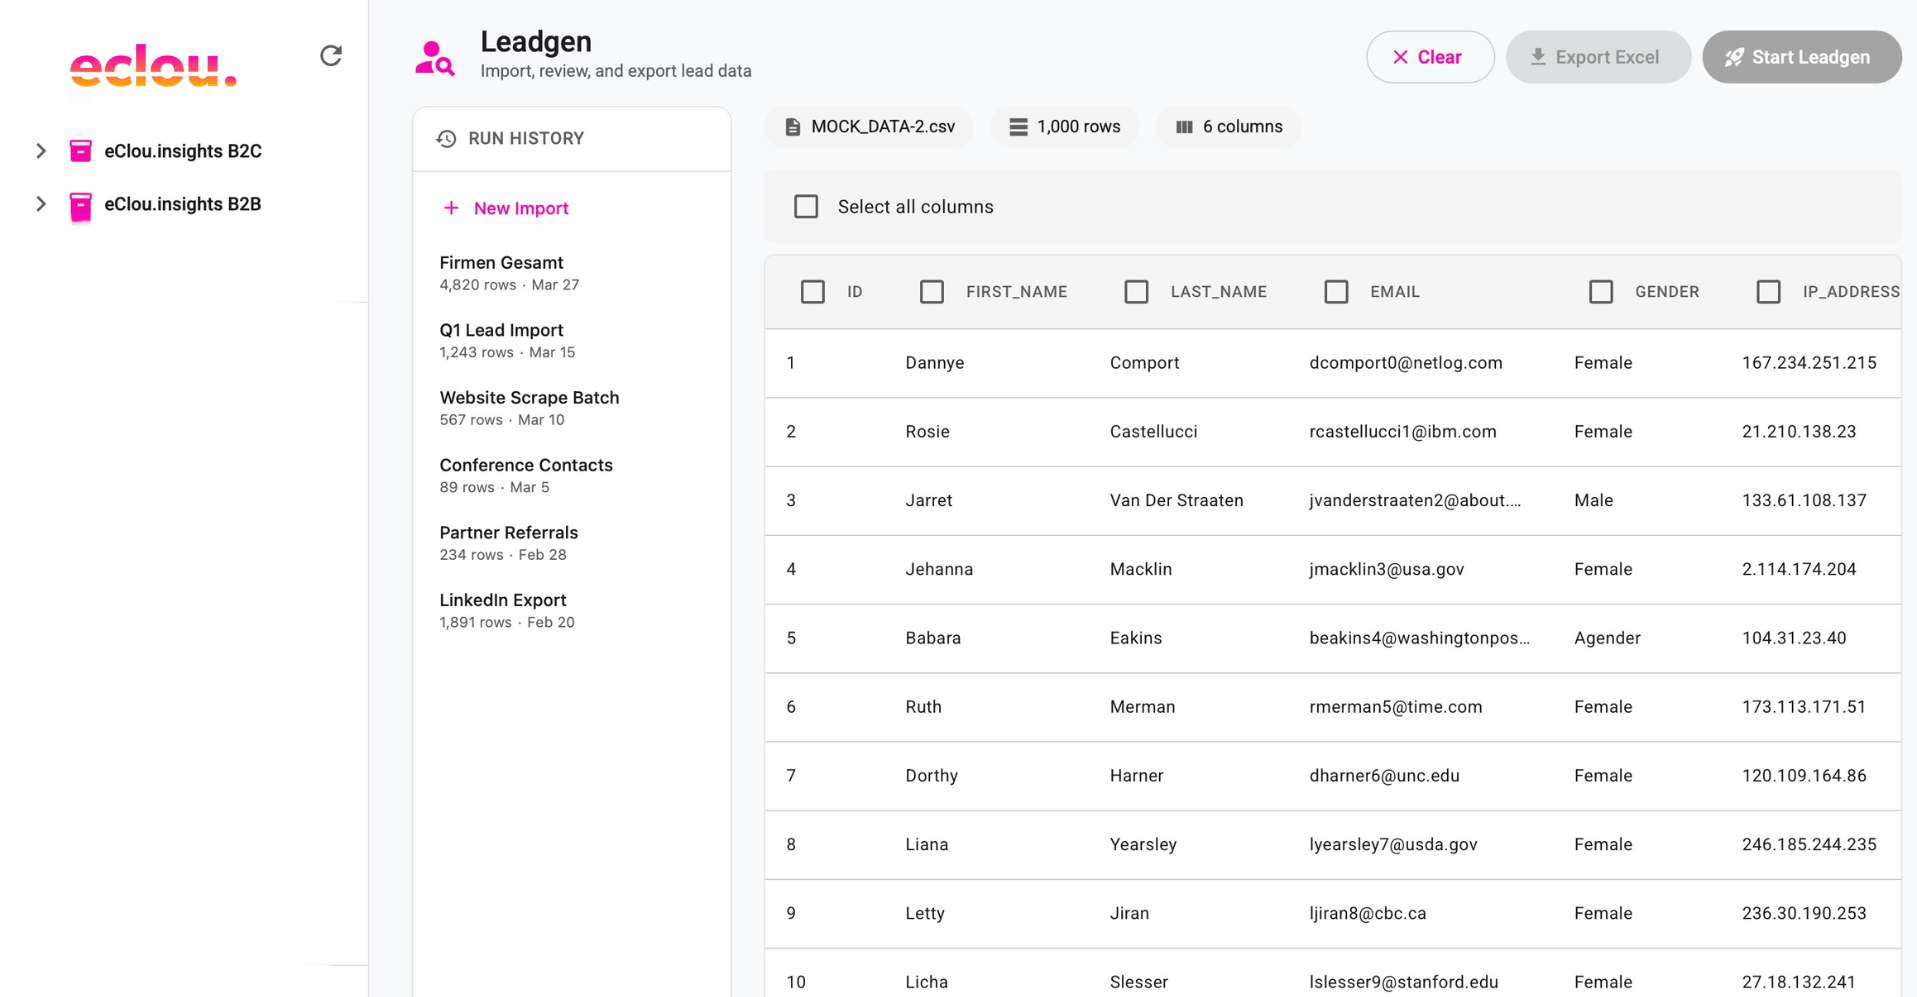Click the Male gender cell for Jarret
This screenshot has width=1917, height=997.
click(x=1594, y=501)
